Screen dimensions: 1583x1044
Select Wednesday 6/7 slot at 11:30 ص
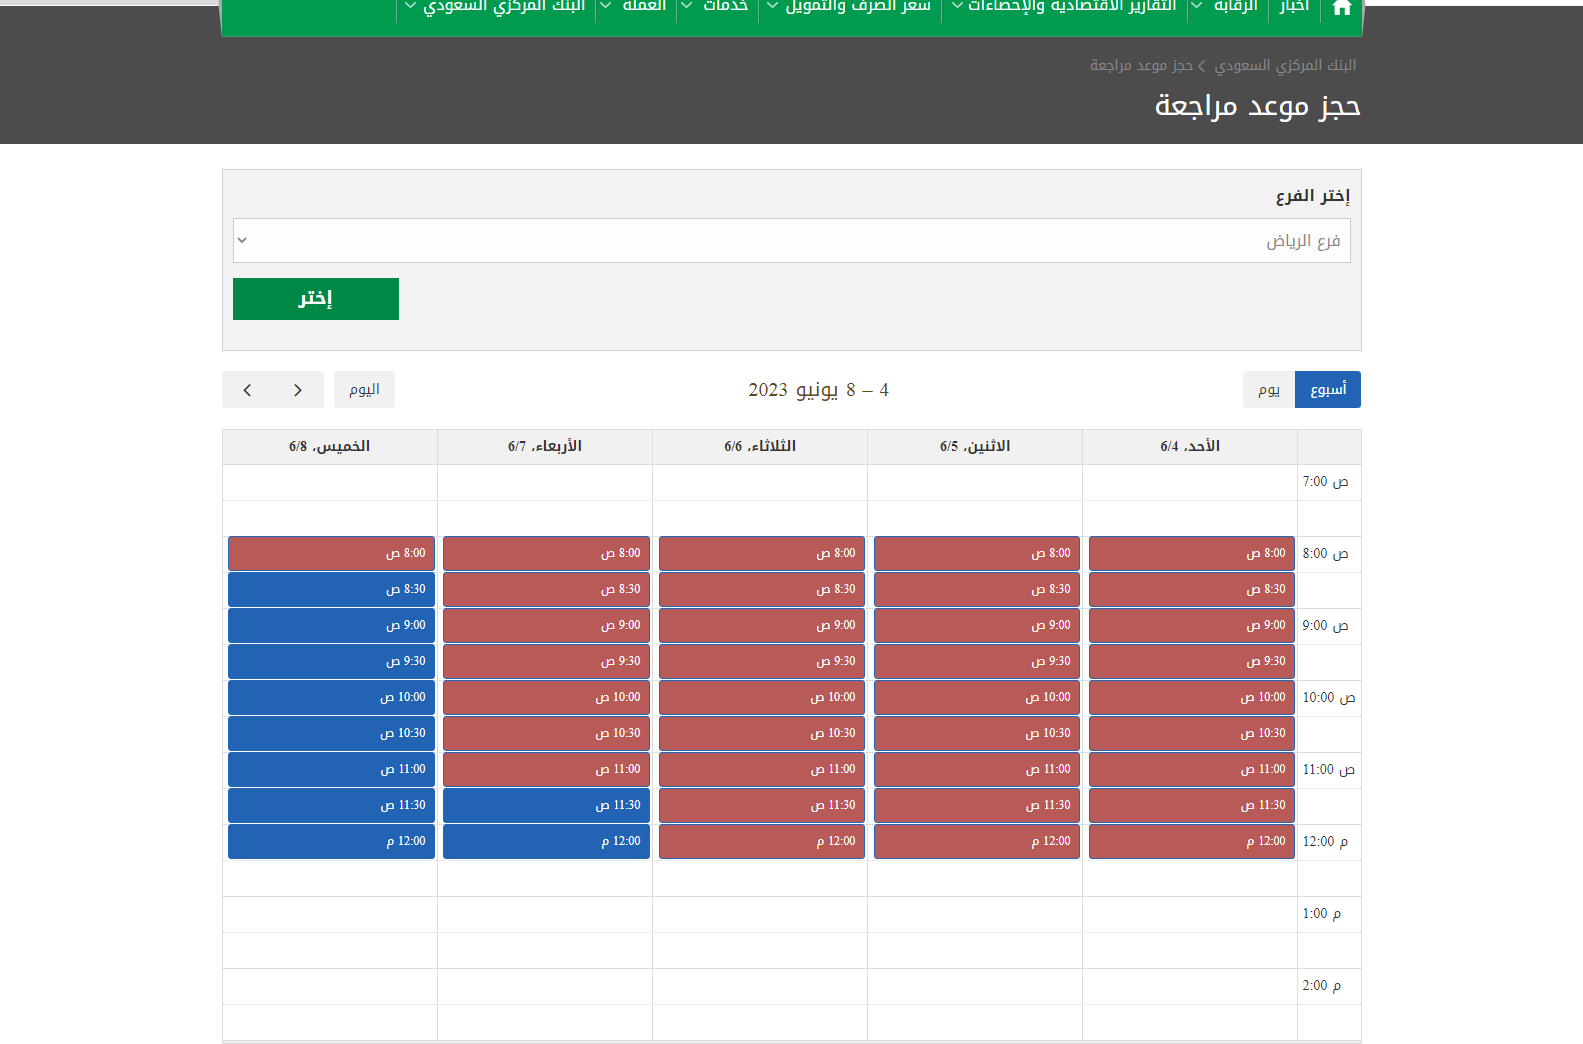coord(547,806)
